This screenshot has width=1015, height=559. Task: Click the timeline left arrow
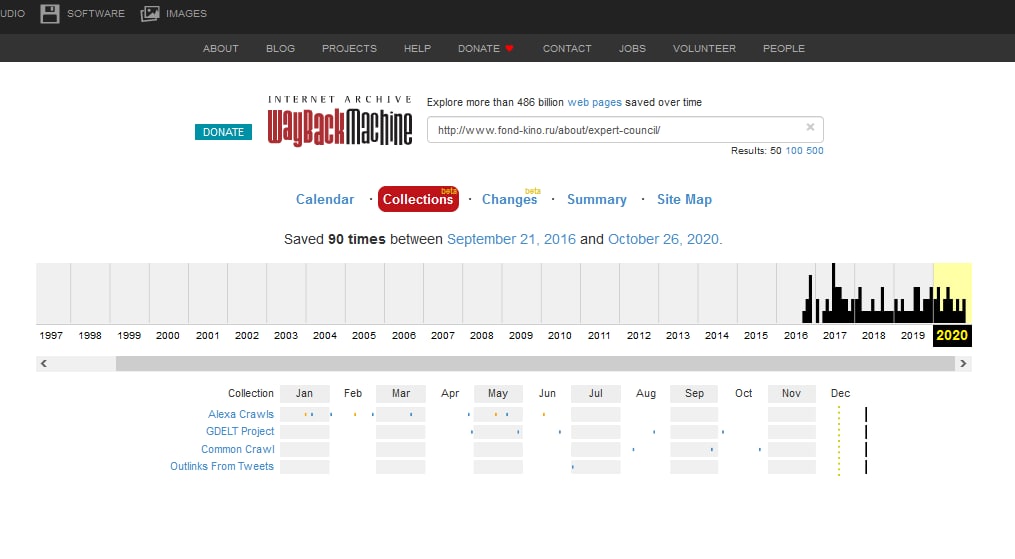click(x=44, y=364)
